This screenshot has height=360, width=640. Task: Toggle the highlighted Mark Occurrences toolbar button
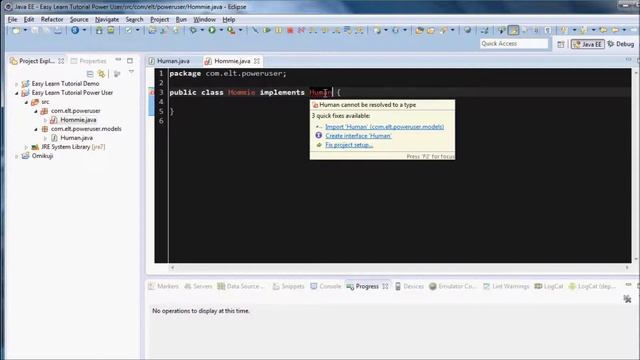513,30
